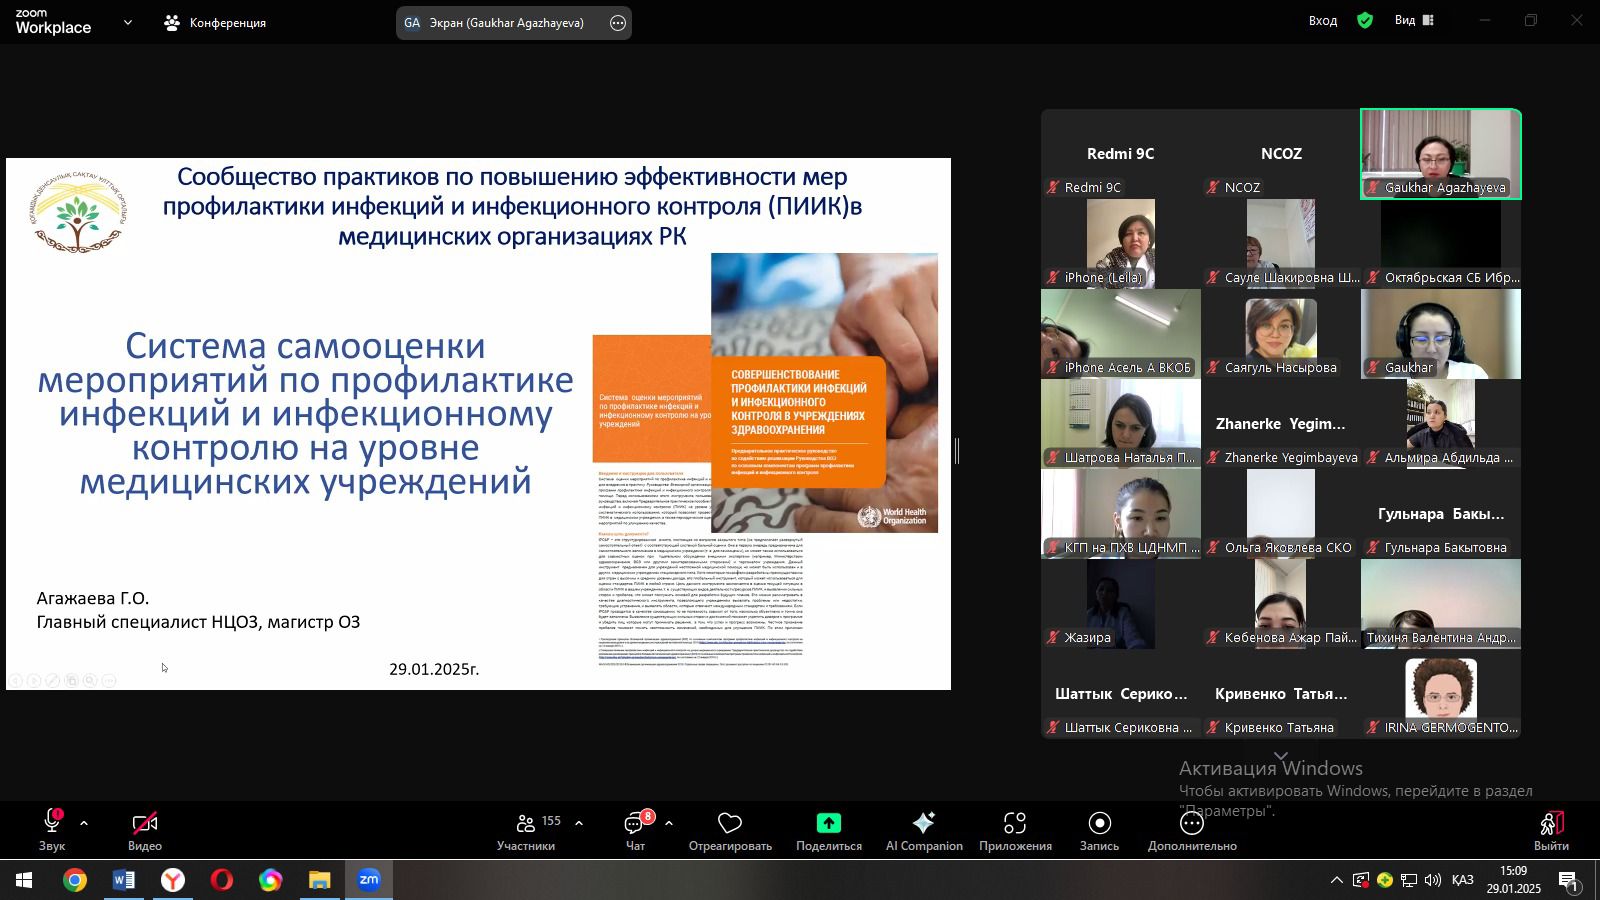Open the More options menu
Viewport: 1600px width, 900px height.
point(1192,830)
